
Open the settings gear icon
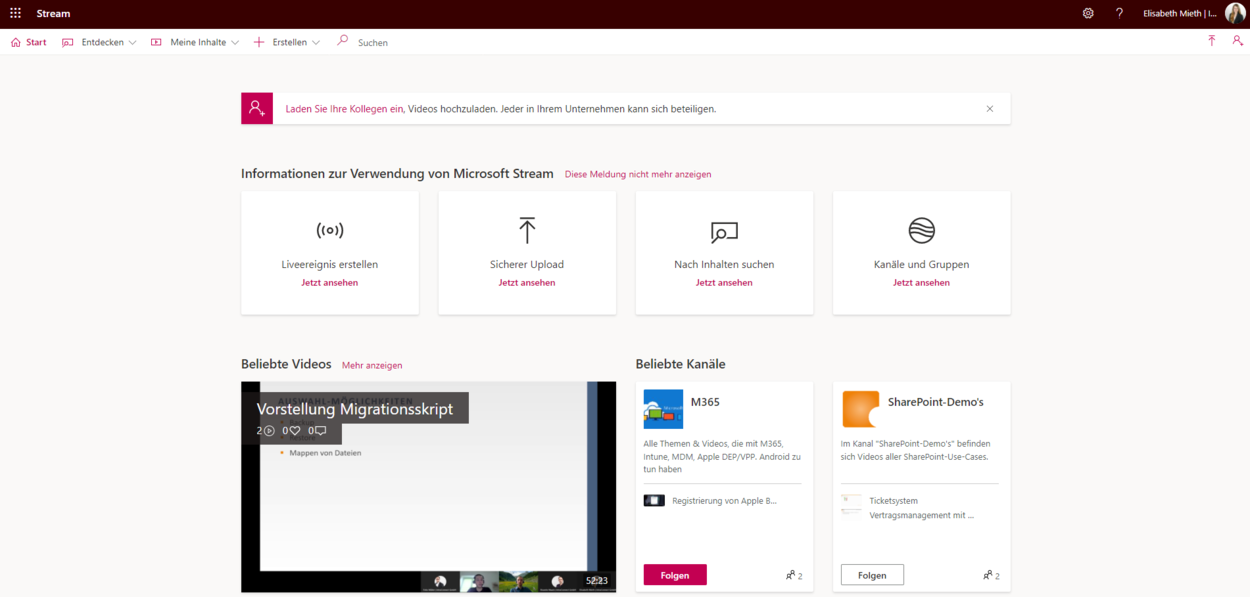click(1088, 13)
